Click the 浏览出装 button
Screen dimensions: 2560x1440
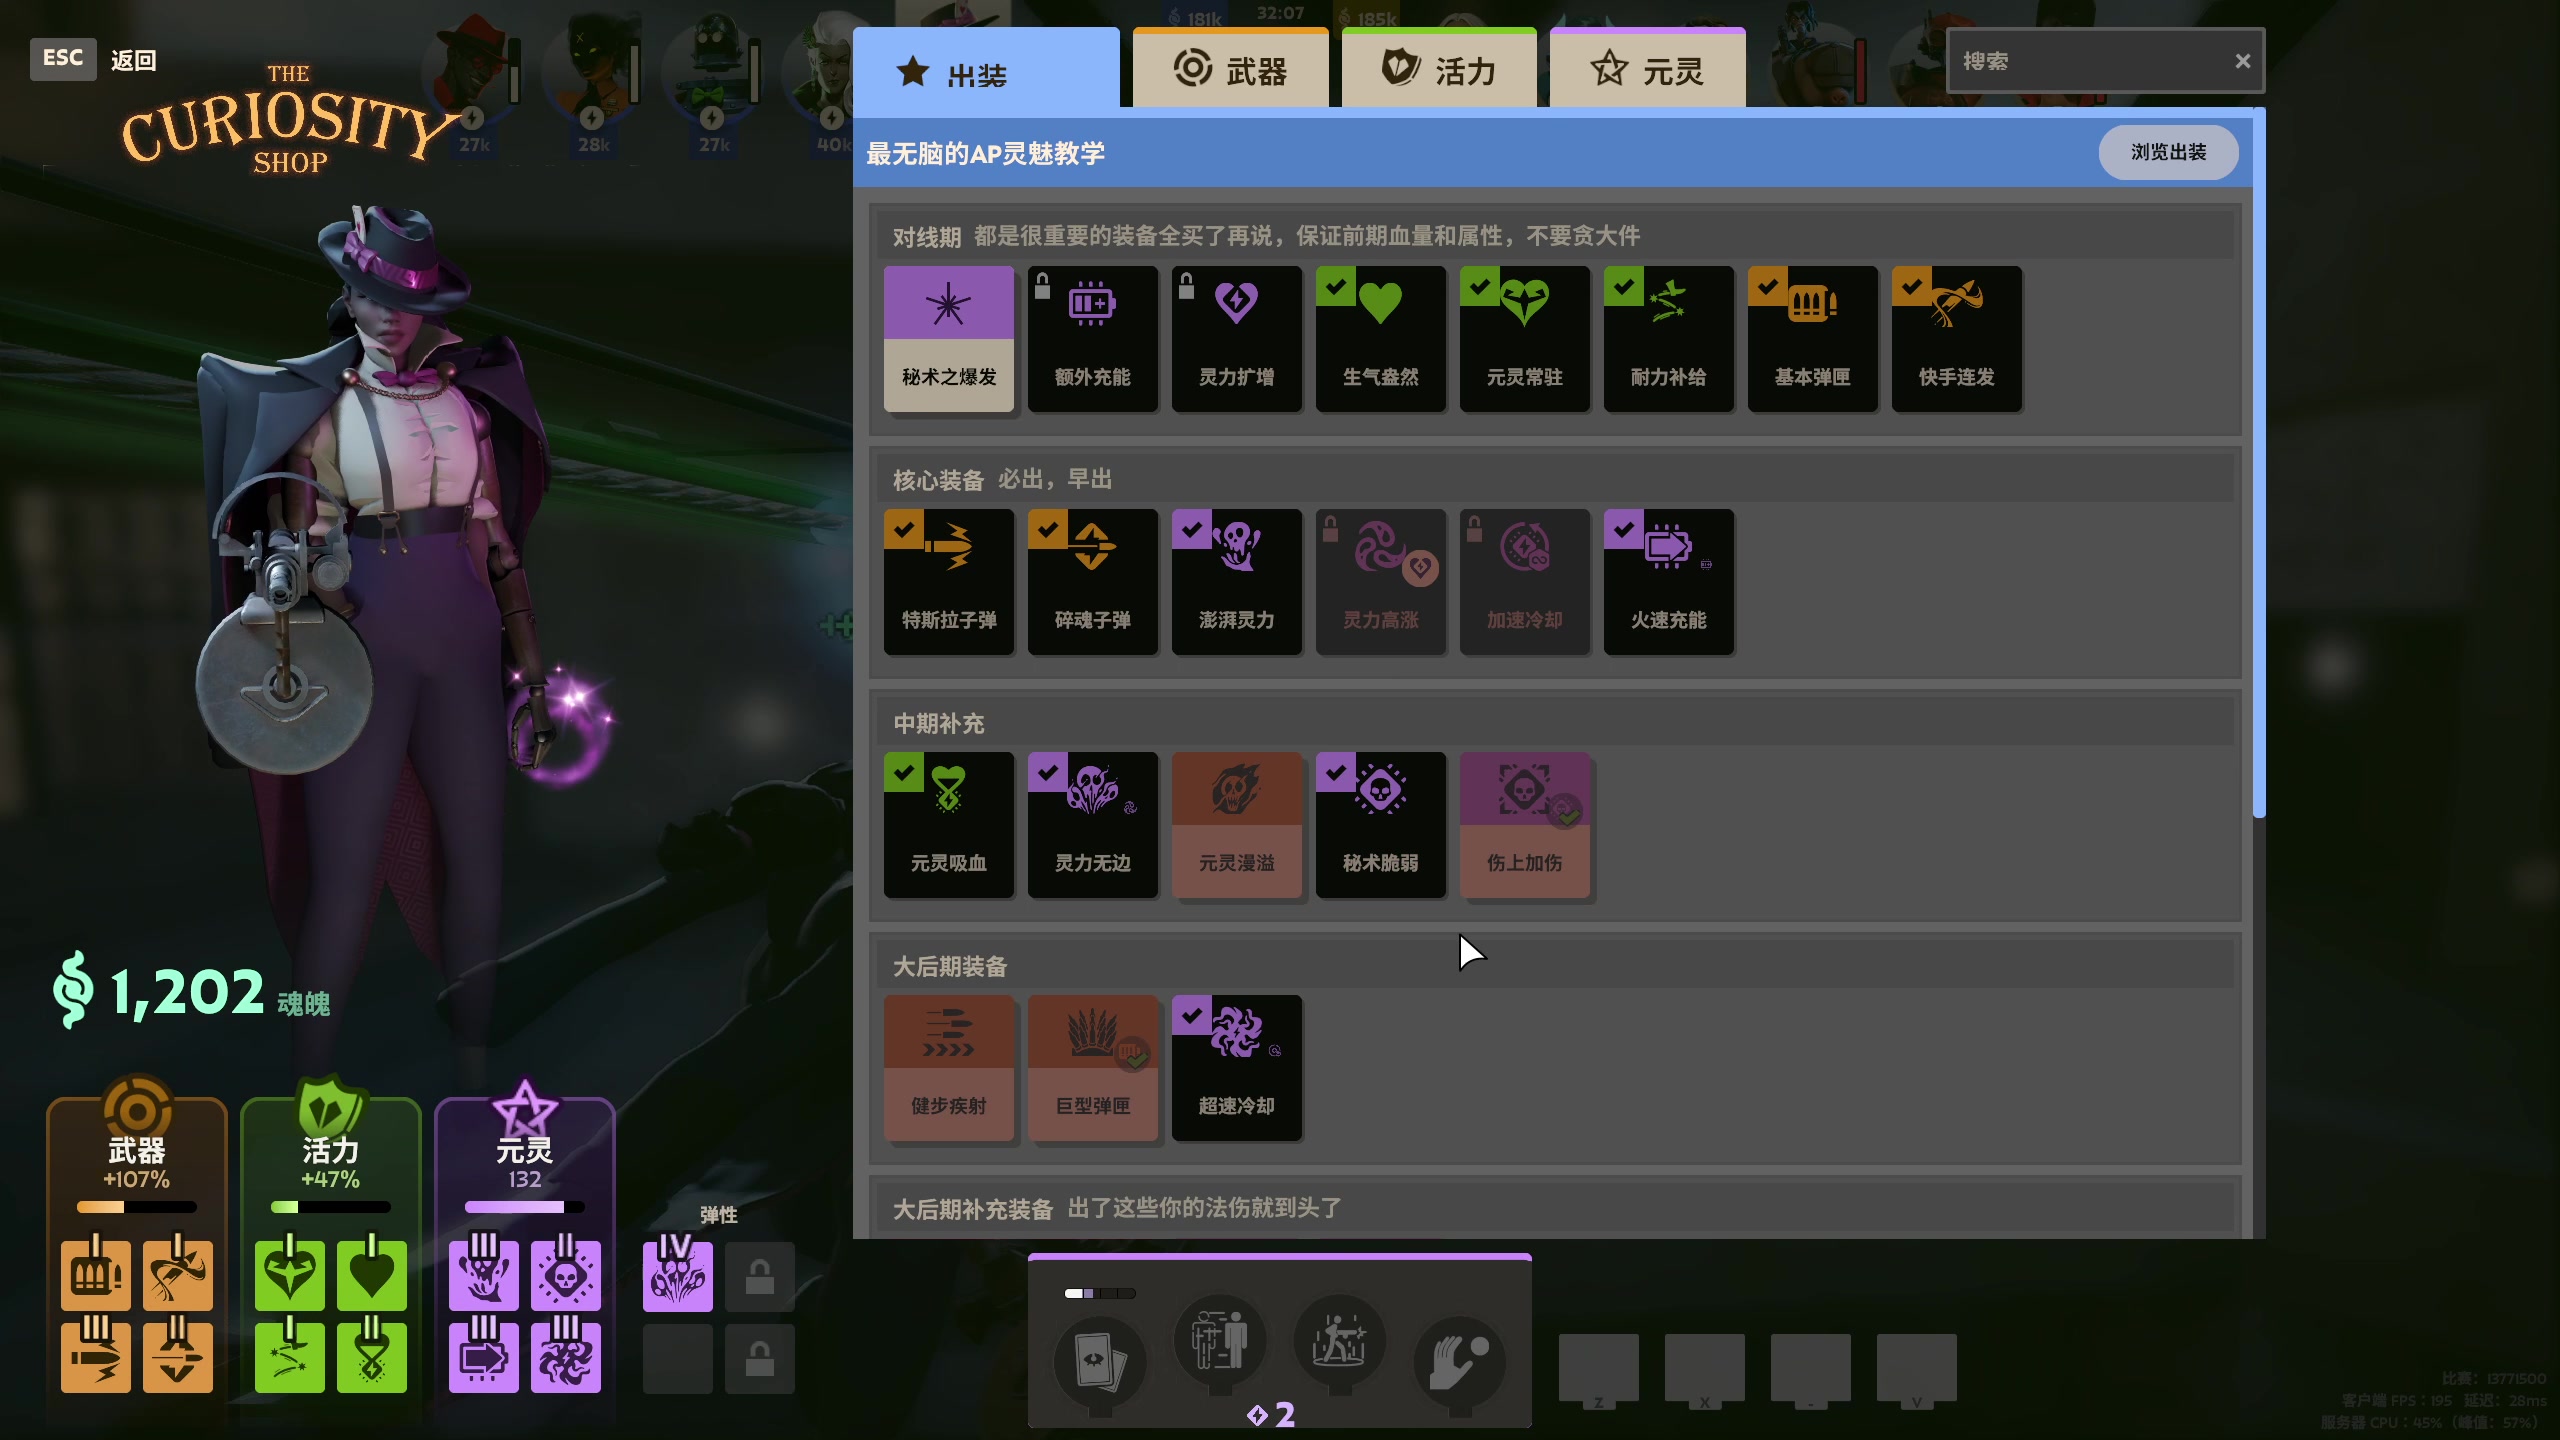click(x=2168, y=152)
